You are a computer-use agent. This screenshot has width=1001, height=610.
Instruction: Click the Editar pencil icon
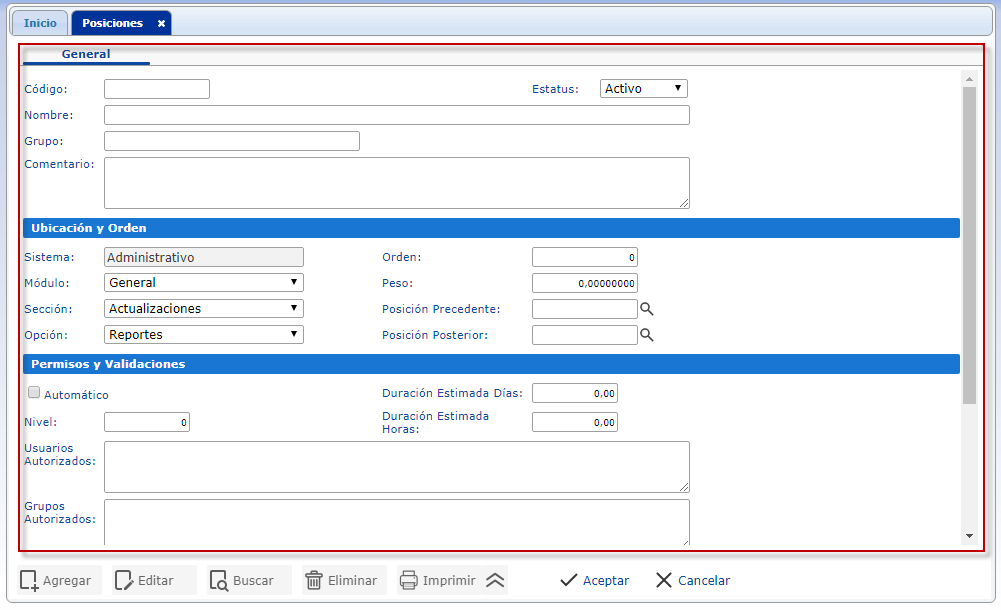coord(124,581)
